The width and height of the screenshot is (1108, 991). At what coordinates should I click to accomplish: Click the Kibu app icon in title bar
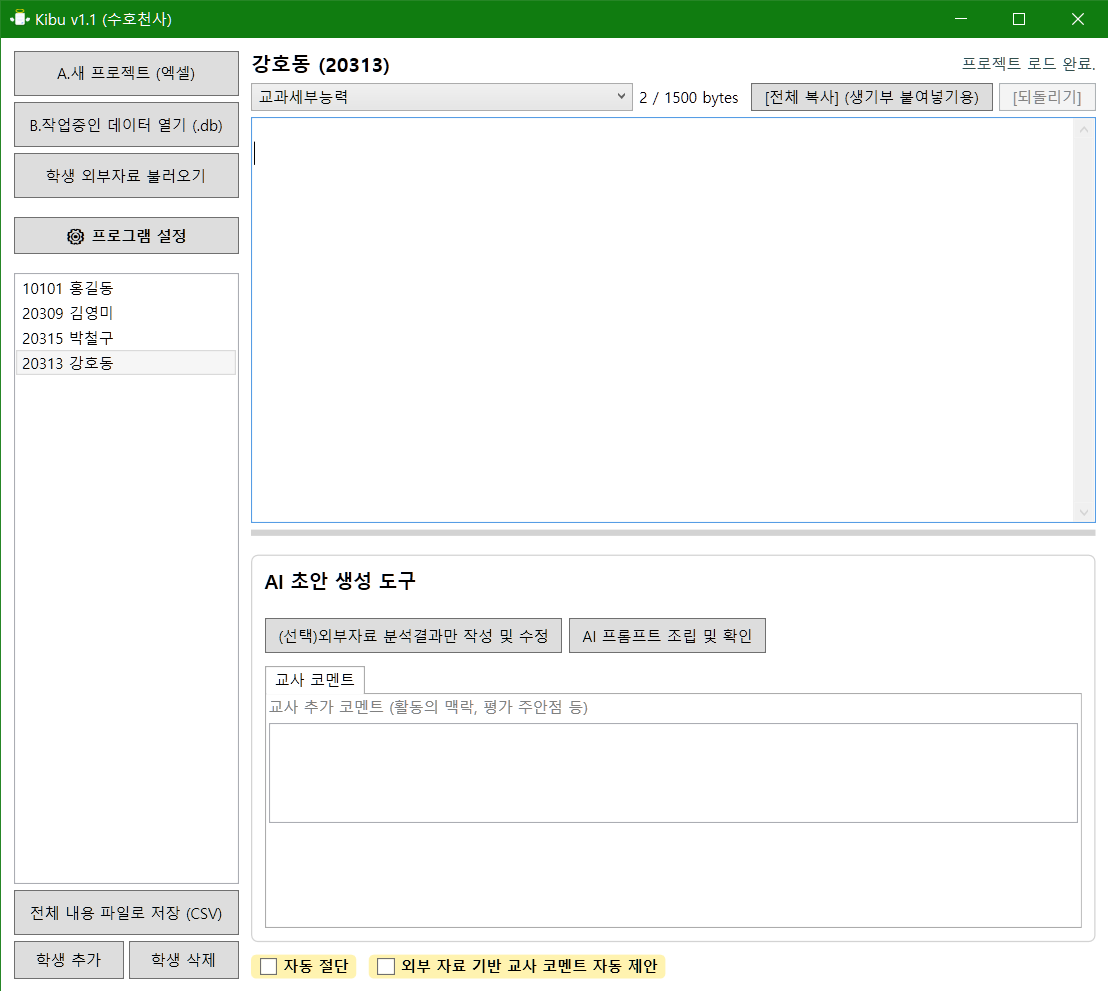18,19
